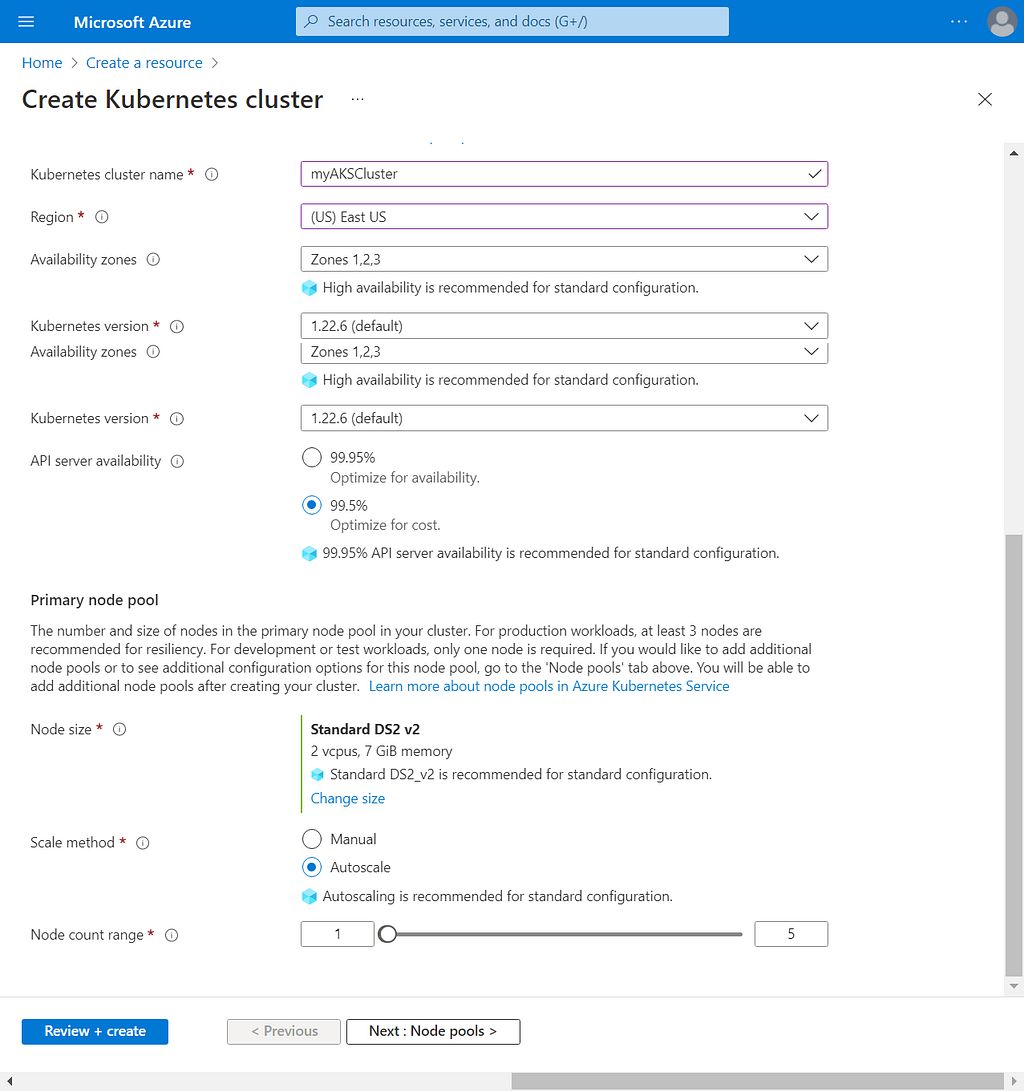Show info for API server availability
Screen dimensions: 1024x1091
coord(177,461)
